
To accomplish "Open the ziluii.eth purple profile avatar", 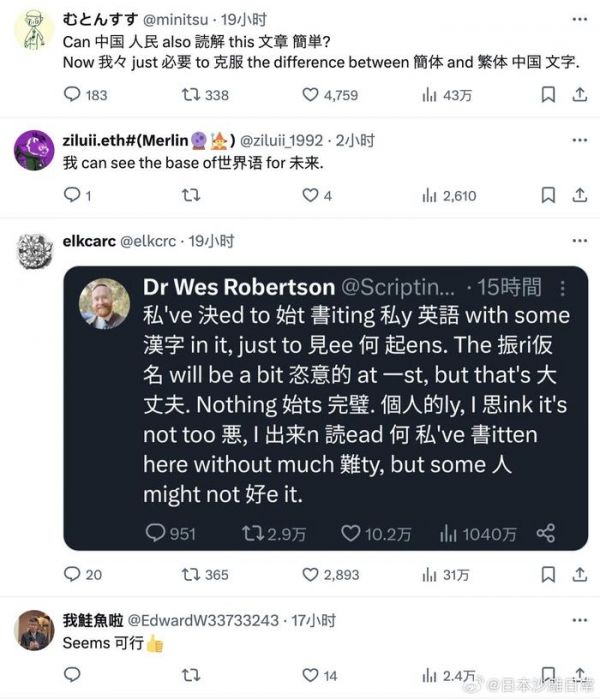I will [x=34, y=150].
